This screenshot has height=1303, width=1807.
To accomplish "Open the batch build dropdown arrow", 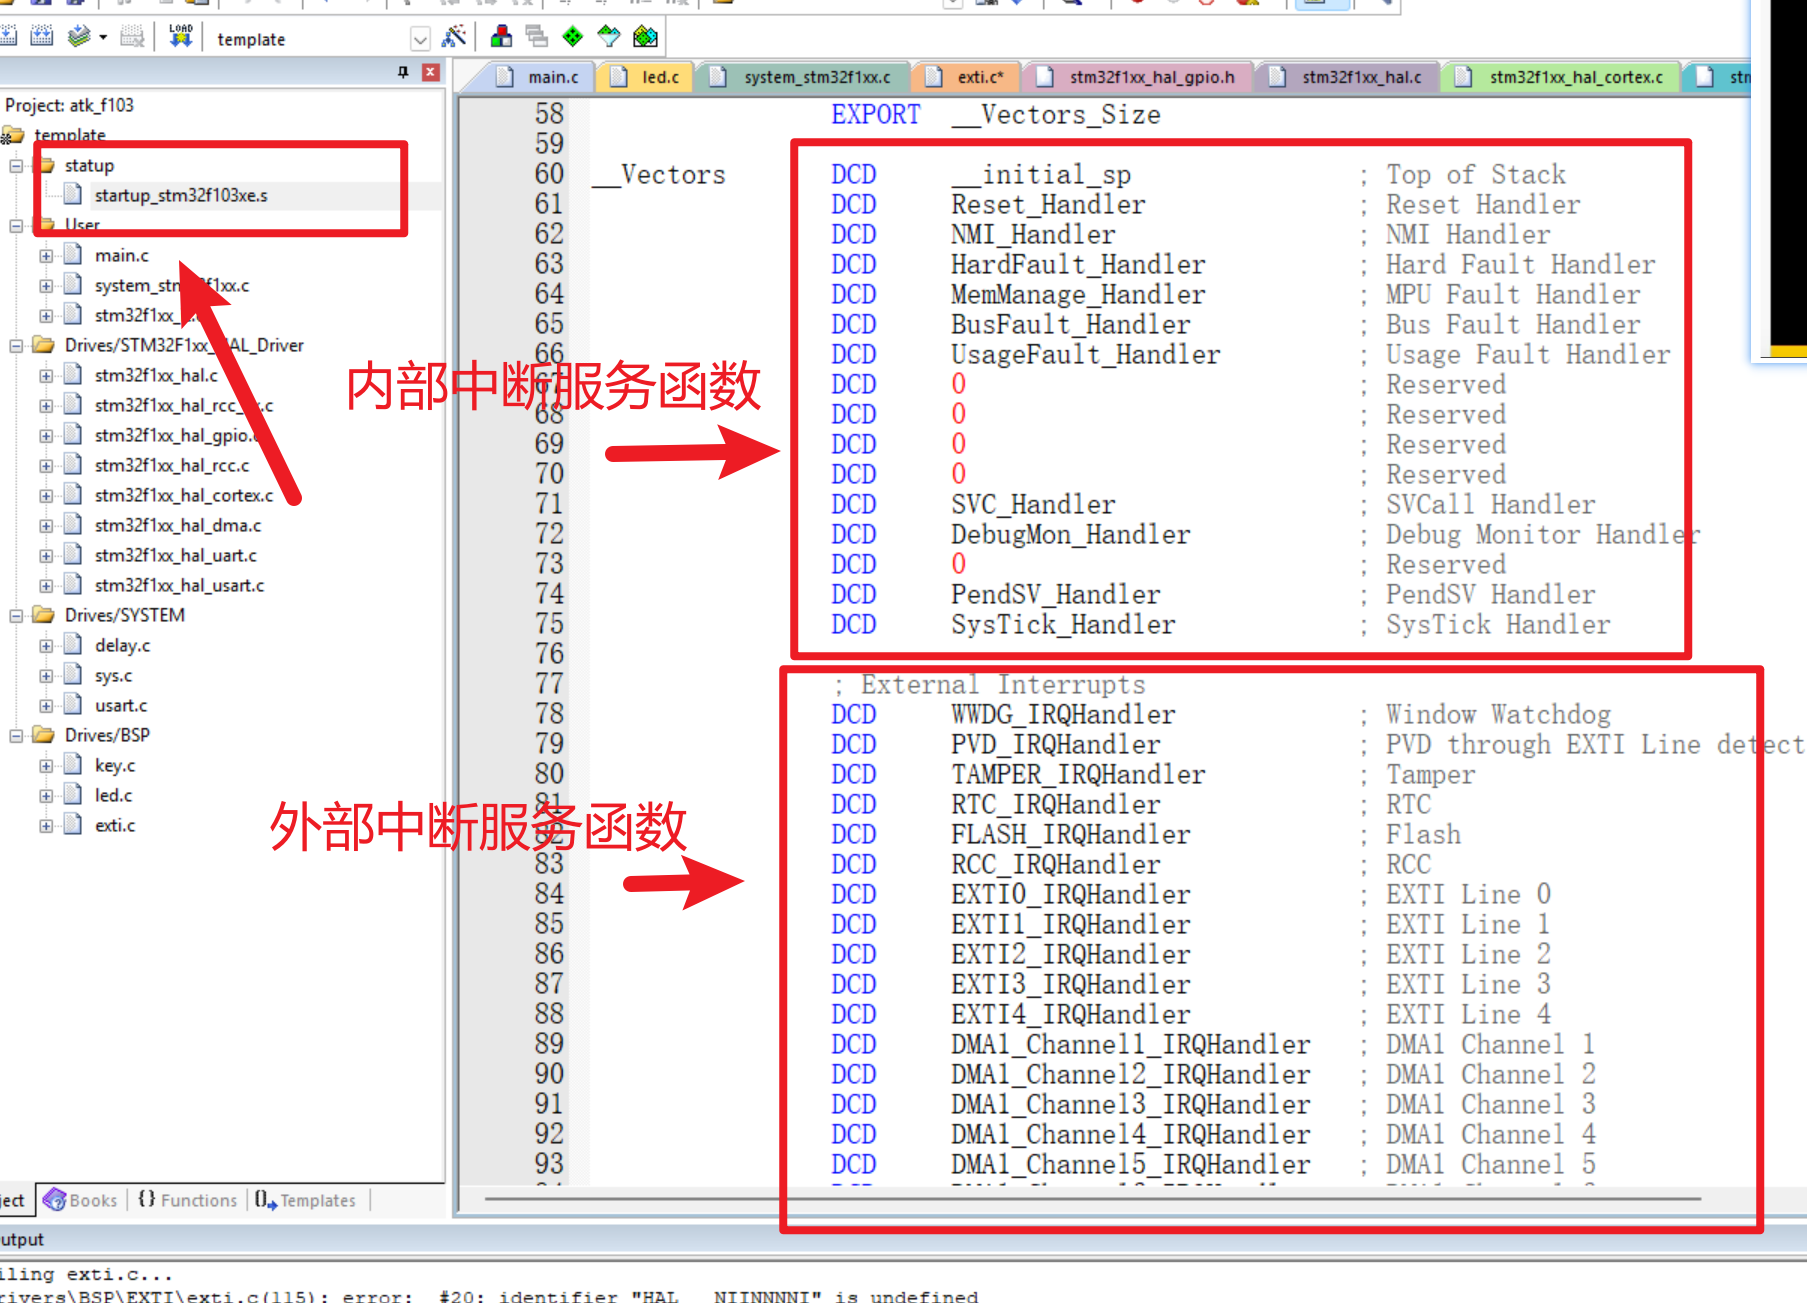I will click(x=103, y=38).
